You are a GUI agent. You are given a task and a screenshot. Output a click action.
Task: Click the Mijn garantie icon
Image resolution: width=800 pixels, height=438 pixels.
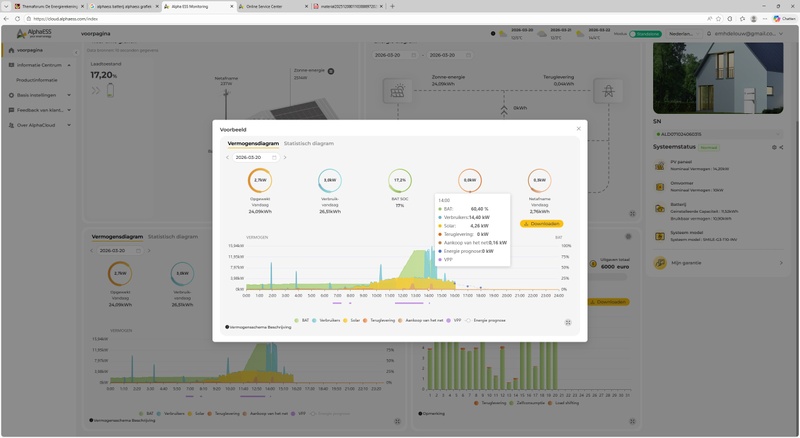[660, 263]
